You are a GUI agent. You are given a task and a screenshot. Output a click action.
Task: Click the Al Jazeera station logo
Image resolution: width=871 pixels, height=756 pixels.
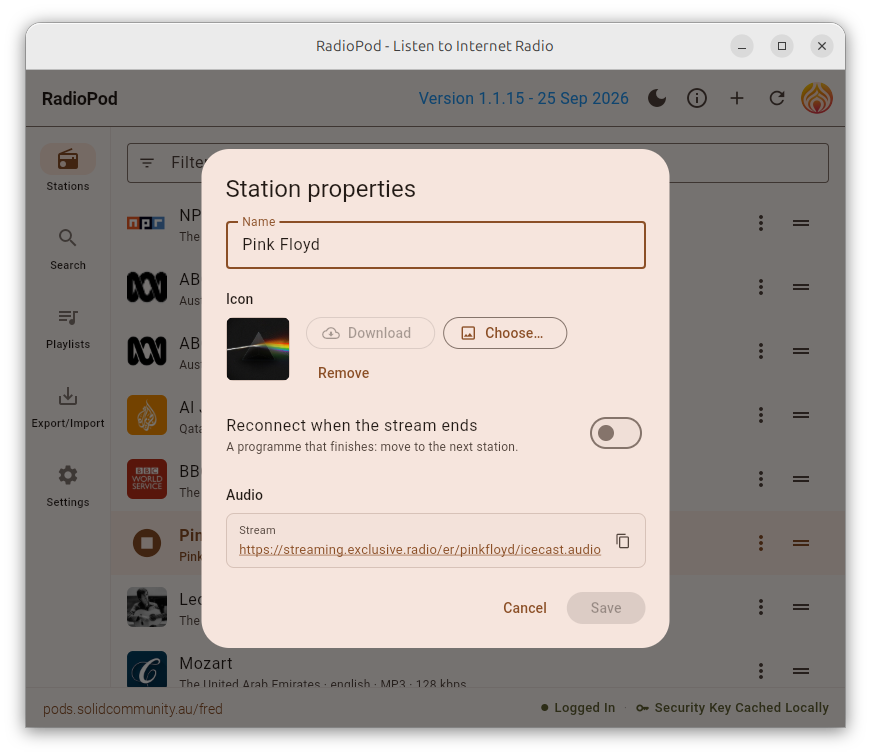click(x=147, y=415)
